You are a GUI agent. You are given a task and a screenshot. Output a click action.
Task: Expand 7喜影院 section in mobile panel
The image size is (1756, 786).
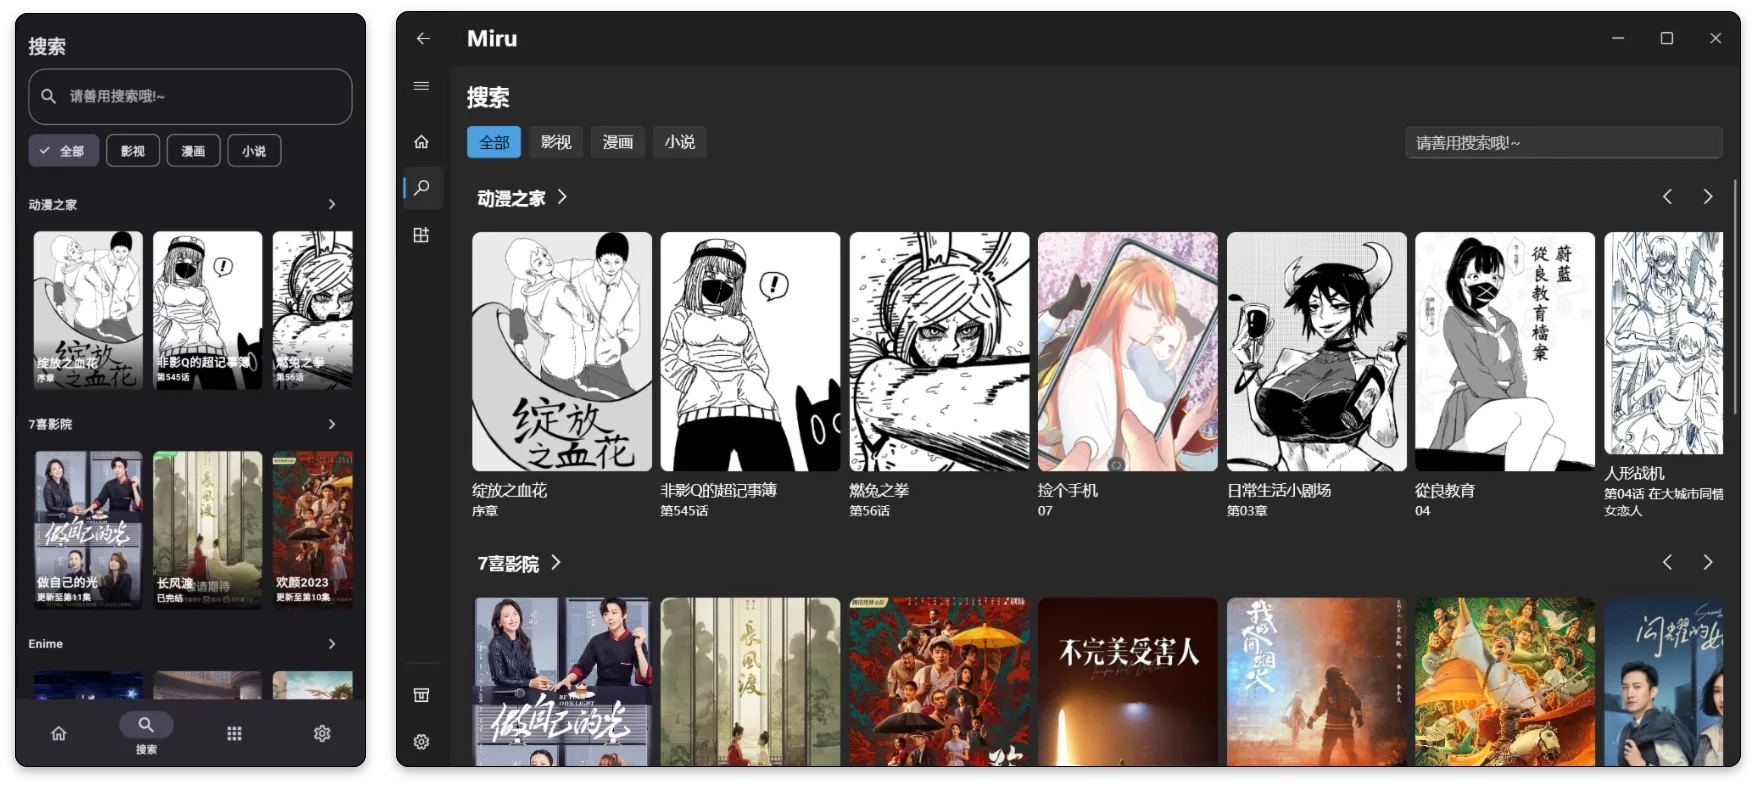(x=332, y=424)
